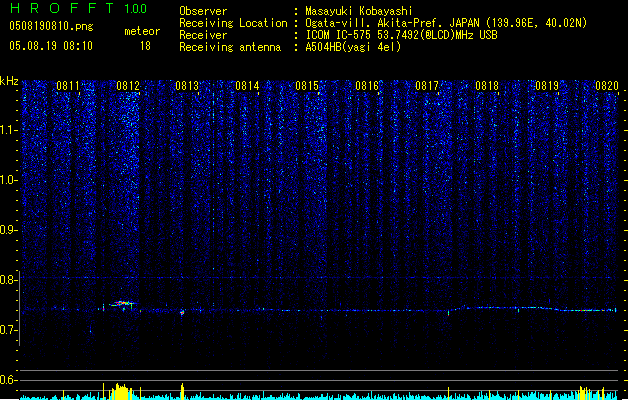This screenshot has height=400, width=629.
Task: Click the ICOM IC-575 53.7492 MHz USB text
Action: coord(401,35)
